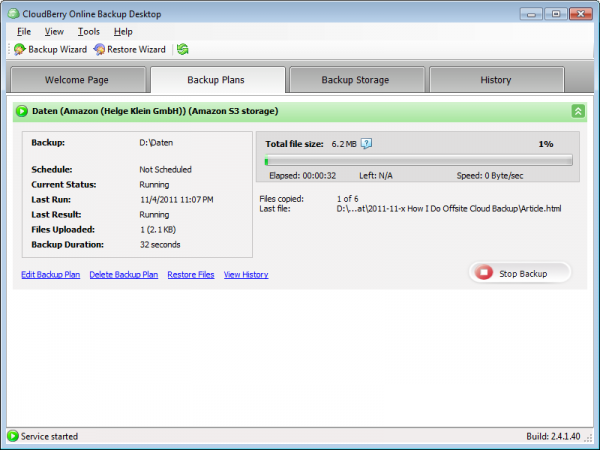This screenshot has width=600, height=450.
Task: Open the File menu
Action: pyautogui.click(x=24, y=32)
